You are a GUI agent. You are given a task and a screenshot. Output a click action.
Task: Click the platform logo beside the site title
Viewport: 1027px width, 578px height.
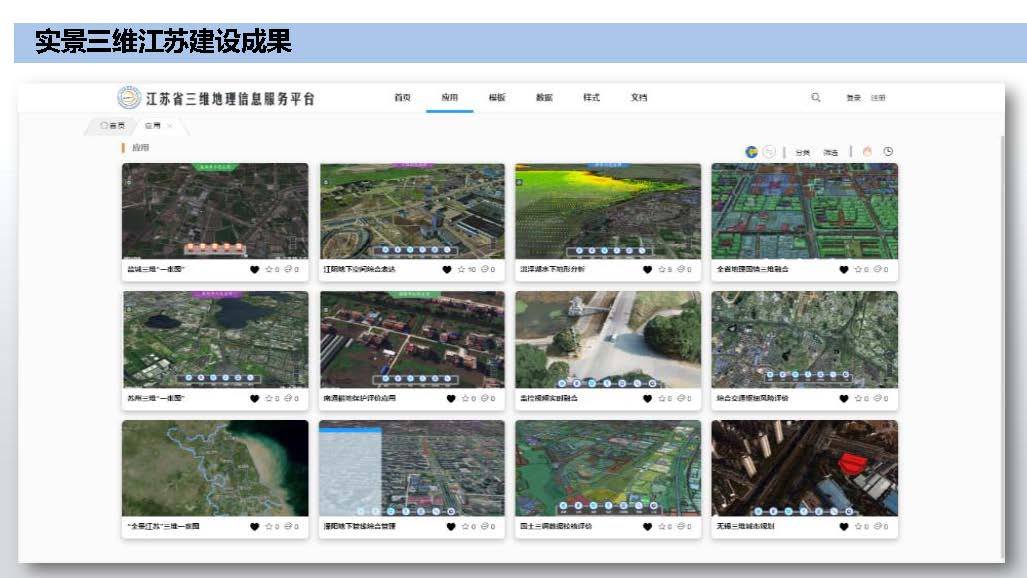coord(130,98)
